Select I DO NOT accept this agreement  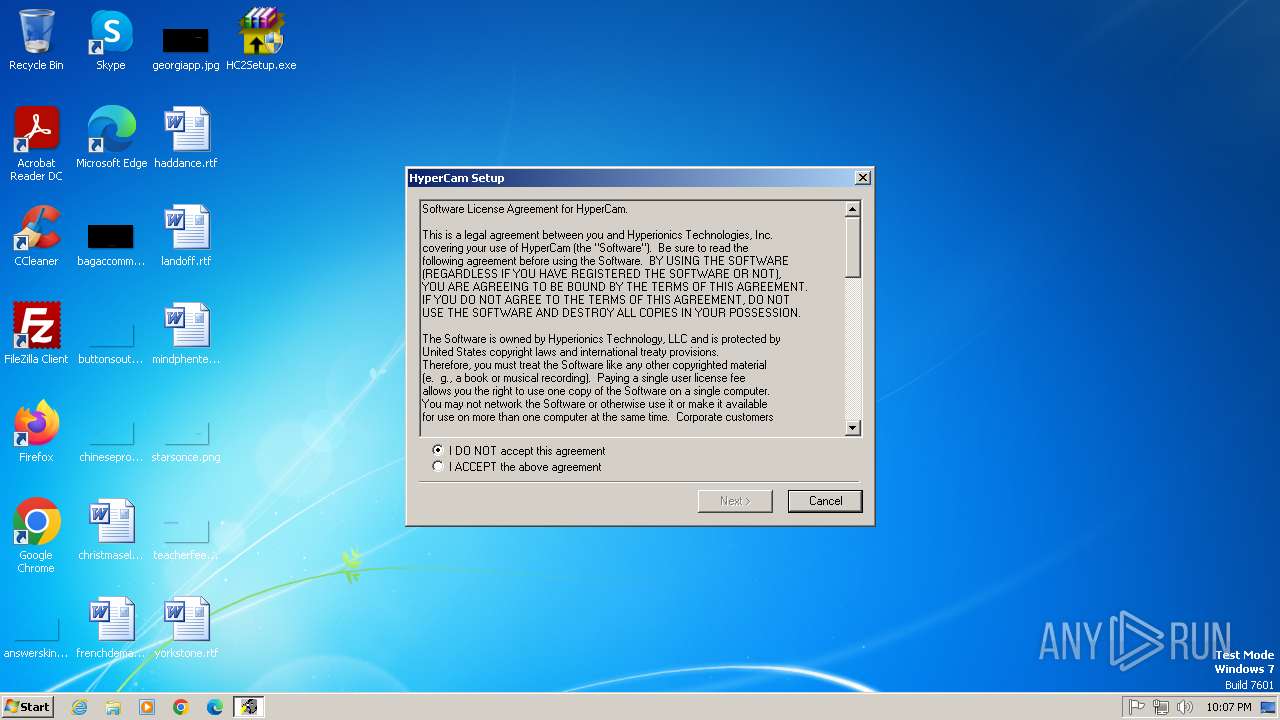coord(519,451)
